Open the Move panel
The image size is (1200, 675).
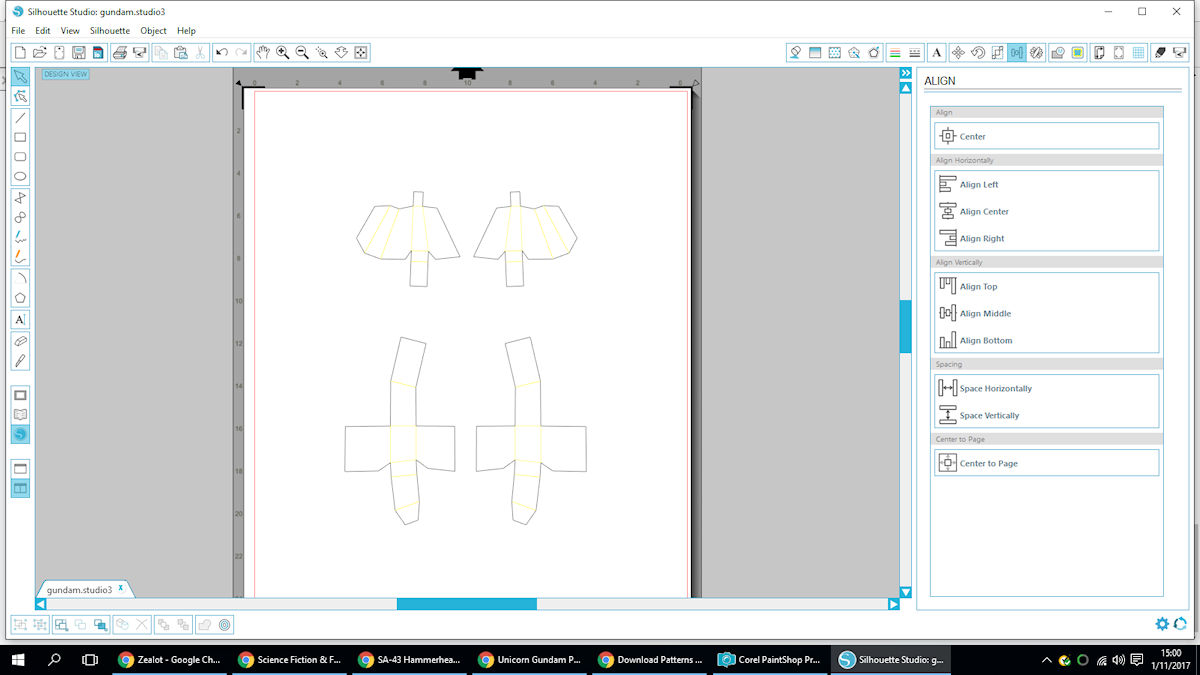[x=957, y=52]
